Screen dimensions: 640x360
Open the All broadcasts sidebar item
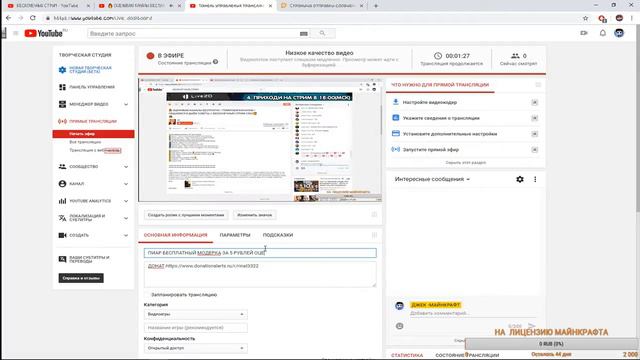[85, 142]
